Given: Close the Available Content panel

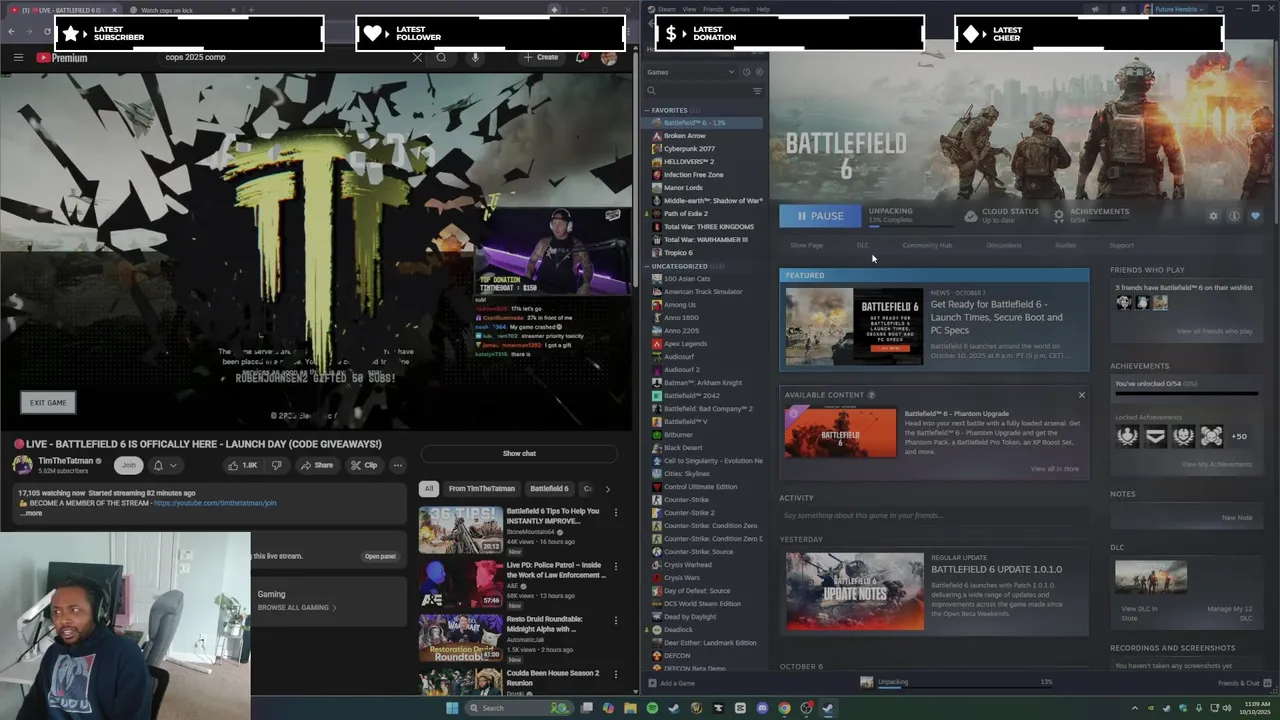Looking at the screenshot, I should click(1081, 395).
